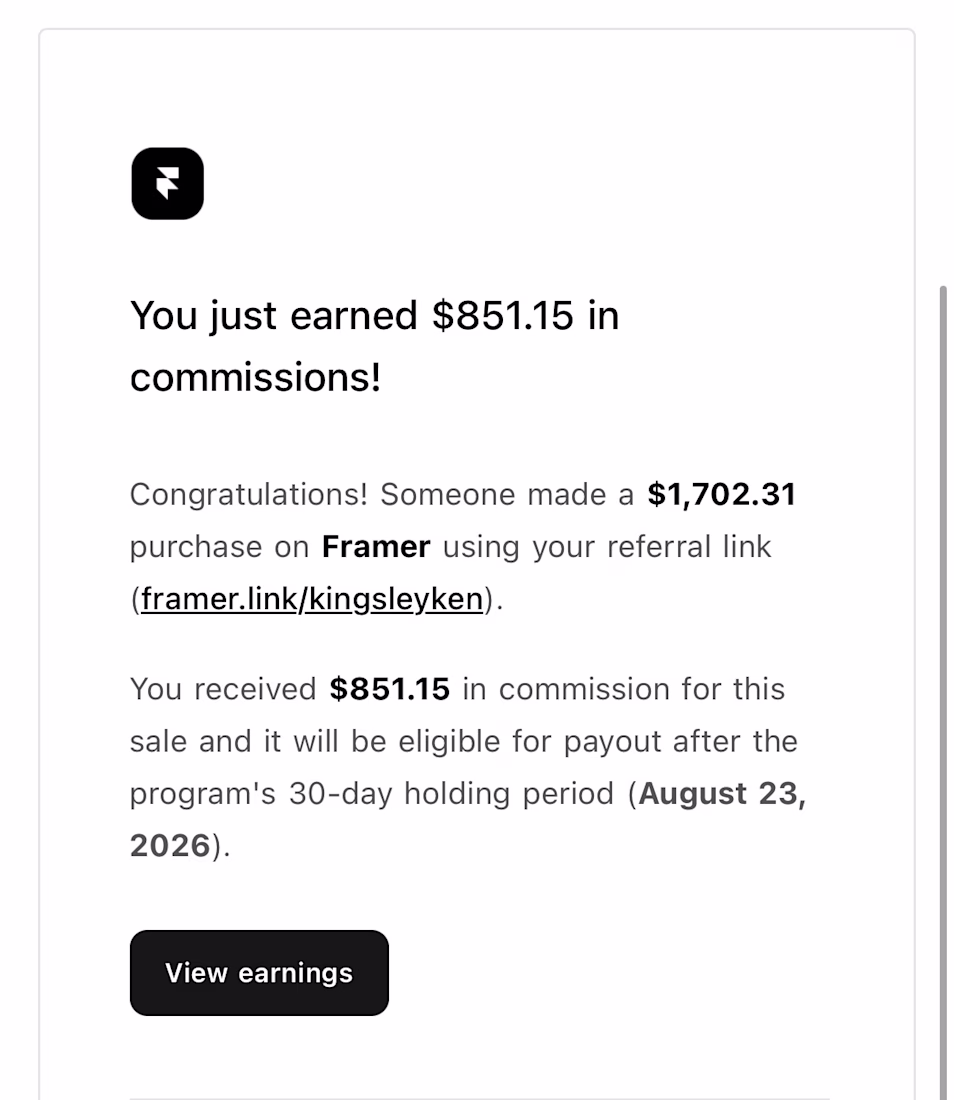Select the bold $1,702.31 purchase amount
The height and width of the screenshot is (1100, 954).
point(721,494)
